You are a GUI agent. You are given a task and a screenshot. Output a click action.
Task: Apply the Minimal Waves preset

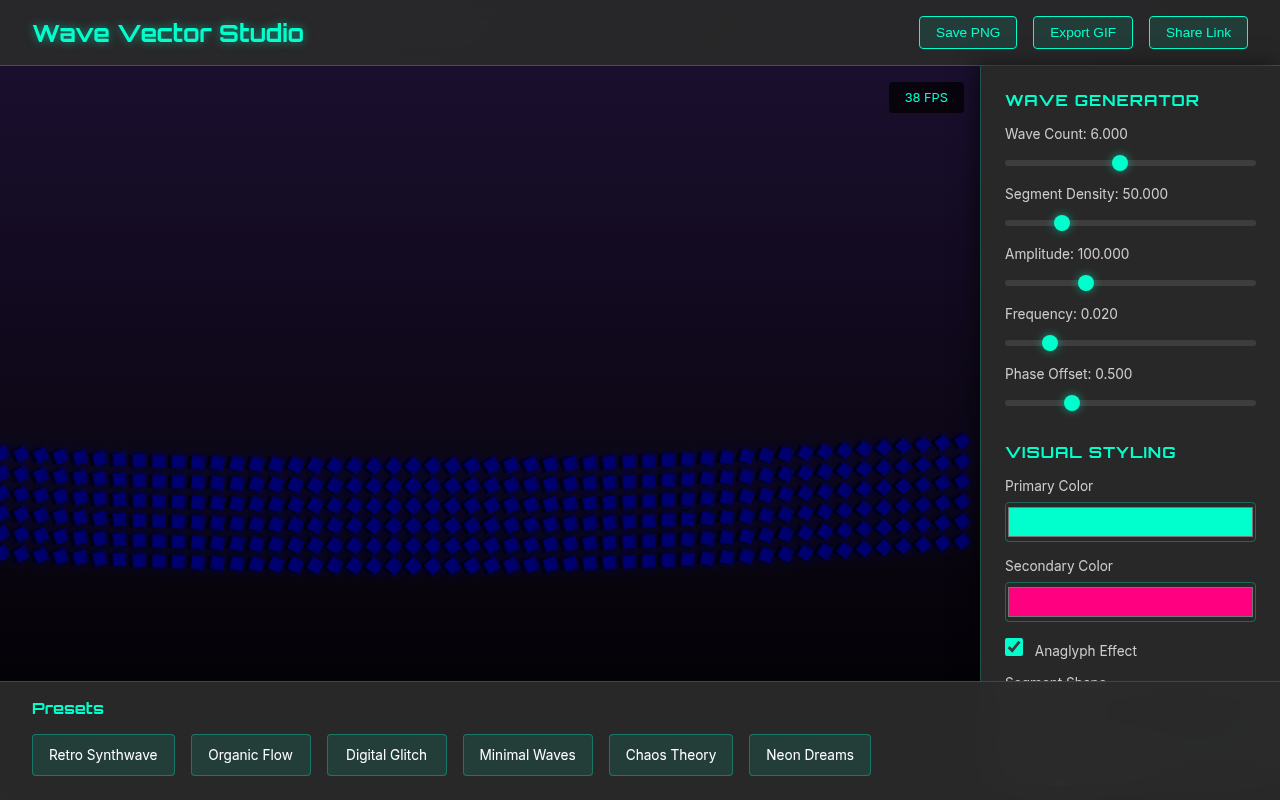click(x=527, y=754)
